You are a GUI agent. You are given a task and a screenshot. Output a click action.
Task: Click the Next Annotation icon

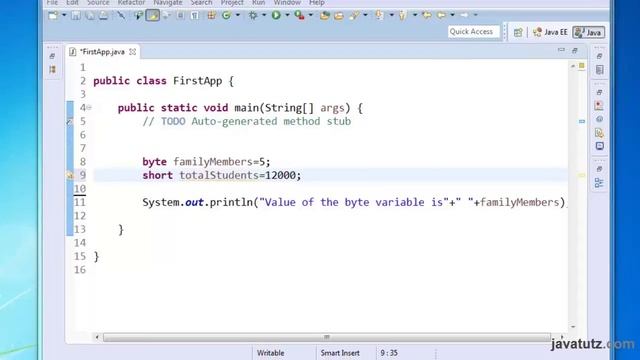(380, 16)
